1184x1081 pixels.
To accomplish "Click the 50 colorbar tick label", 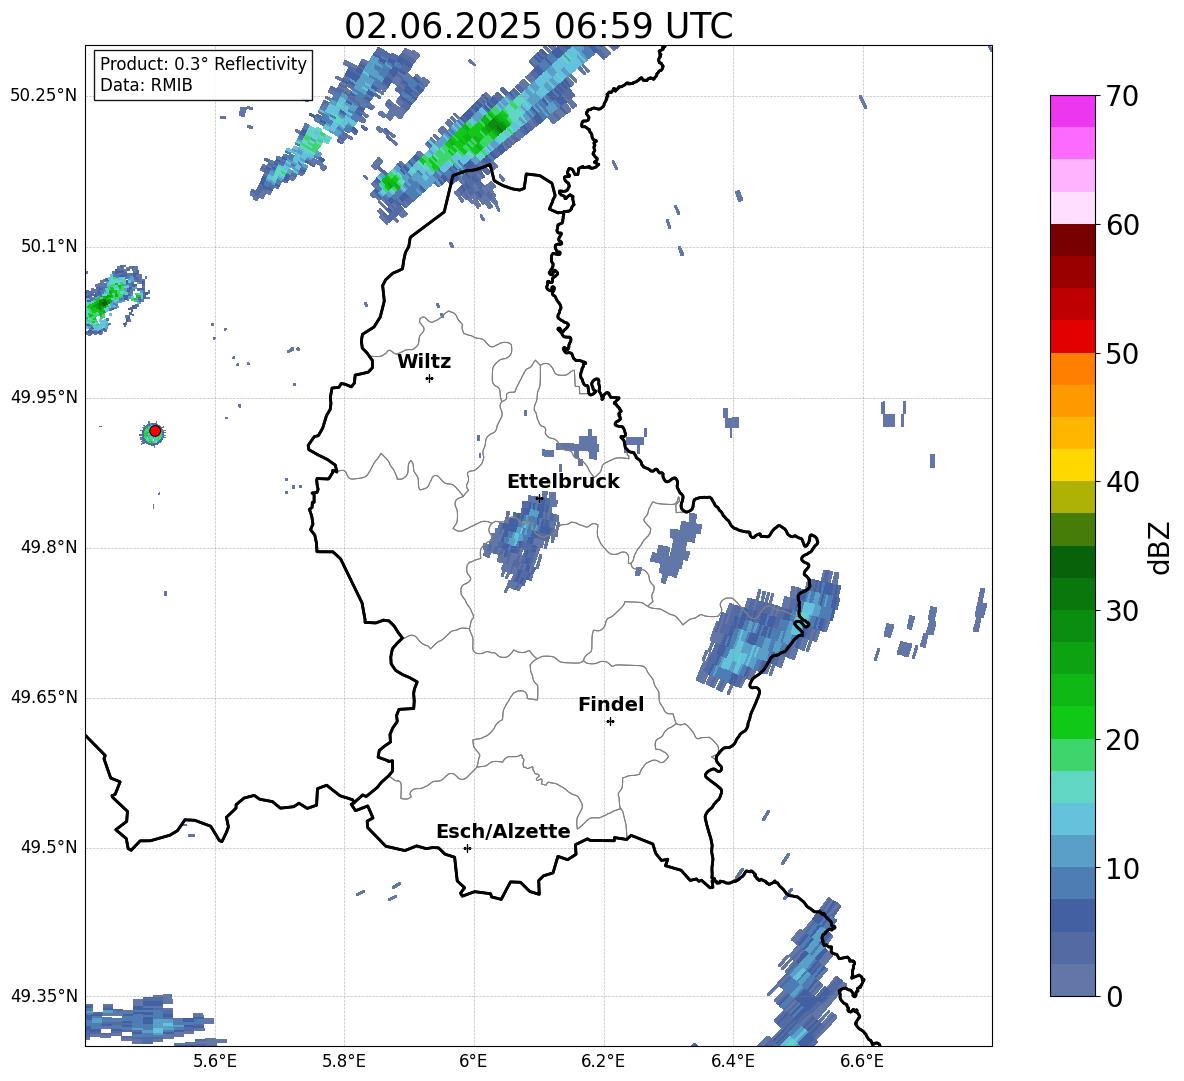I will 1122,353.
